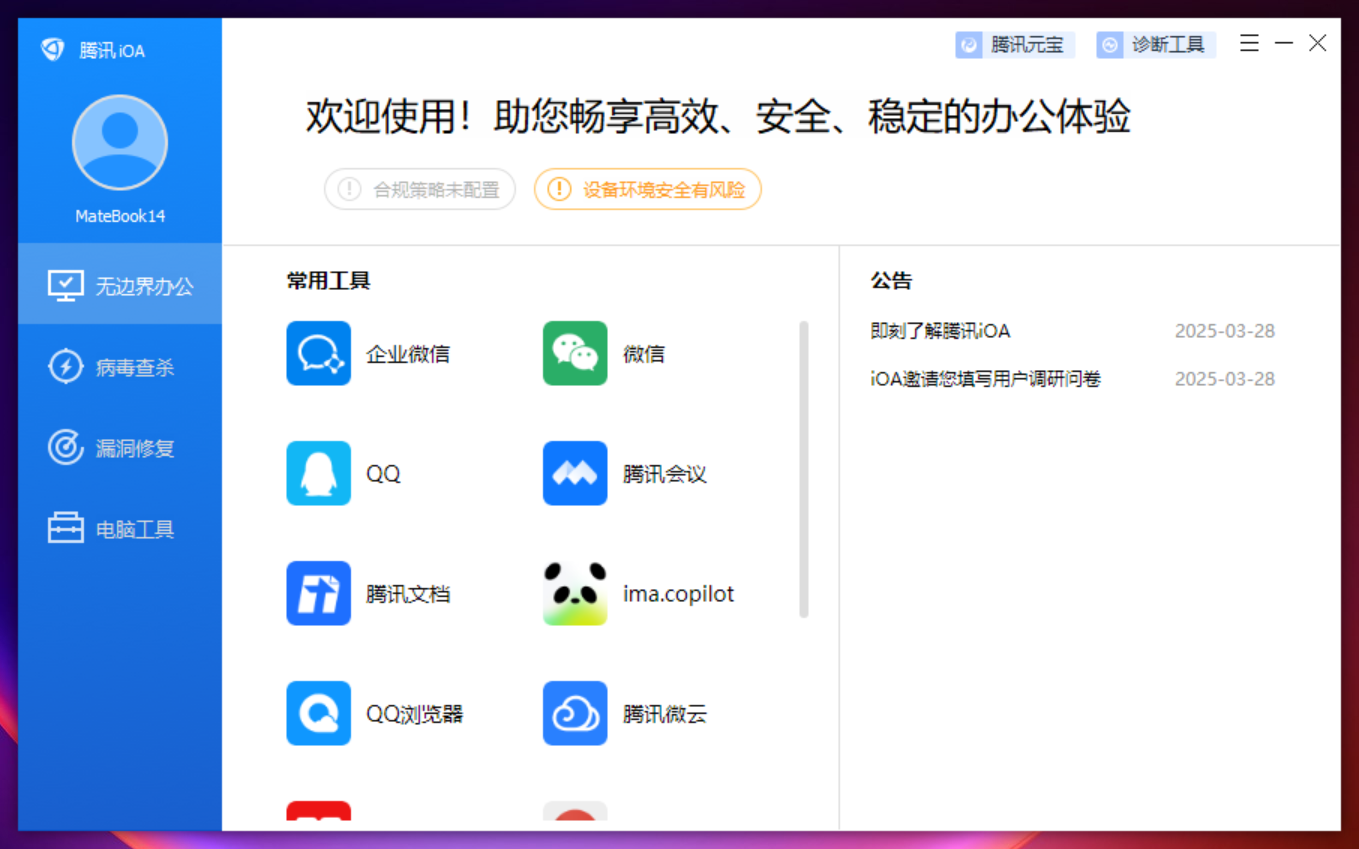The height and width of the screenshot is (849, 1359).
Task: Click the date beside 即刻了解腾讯iOA
Action: 1225,331
